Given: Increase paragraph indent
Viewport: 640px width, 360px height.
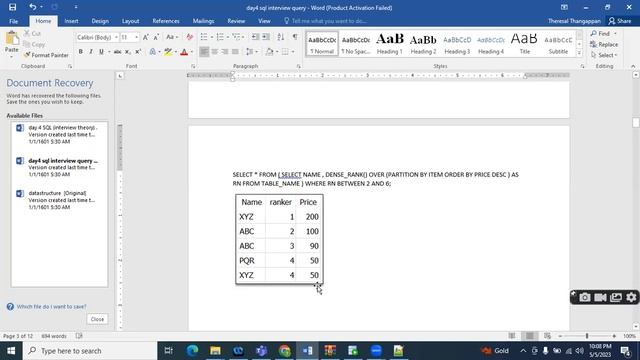Looking at the screenshot, I should click(266, 37).
